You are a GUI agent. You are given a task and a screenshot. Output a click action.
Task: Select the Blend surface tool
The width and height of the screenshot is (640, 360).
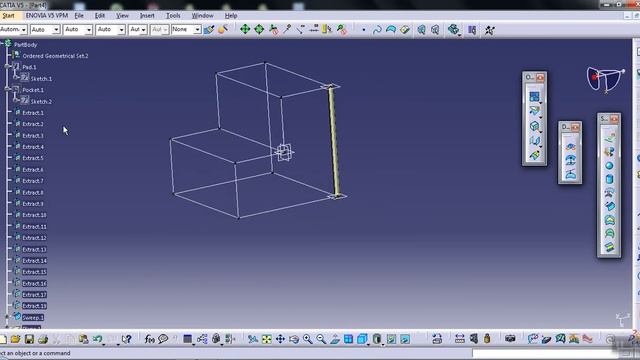coord(609,247)
